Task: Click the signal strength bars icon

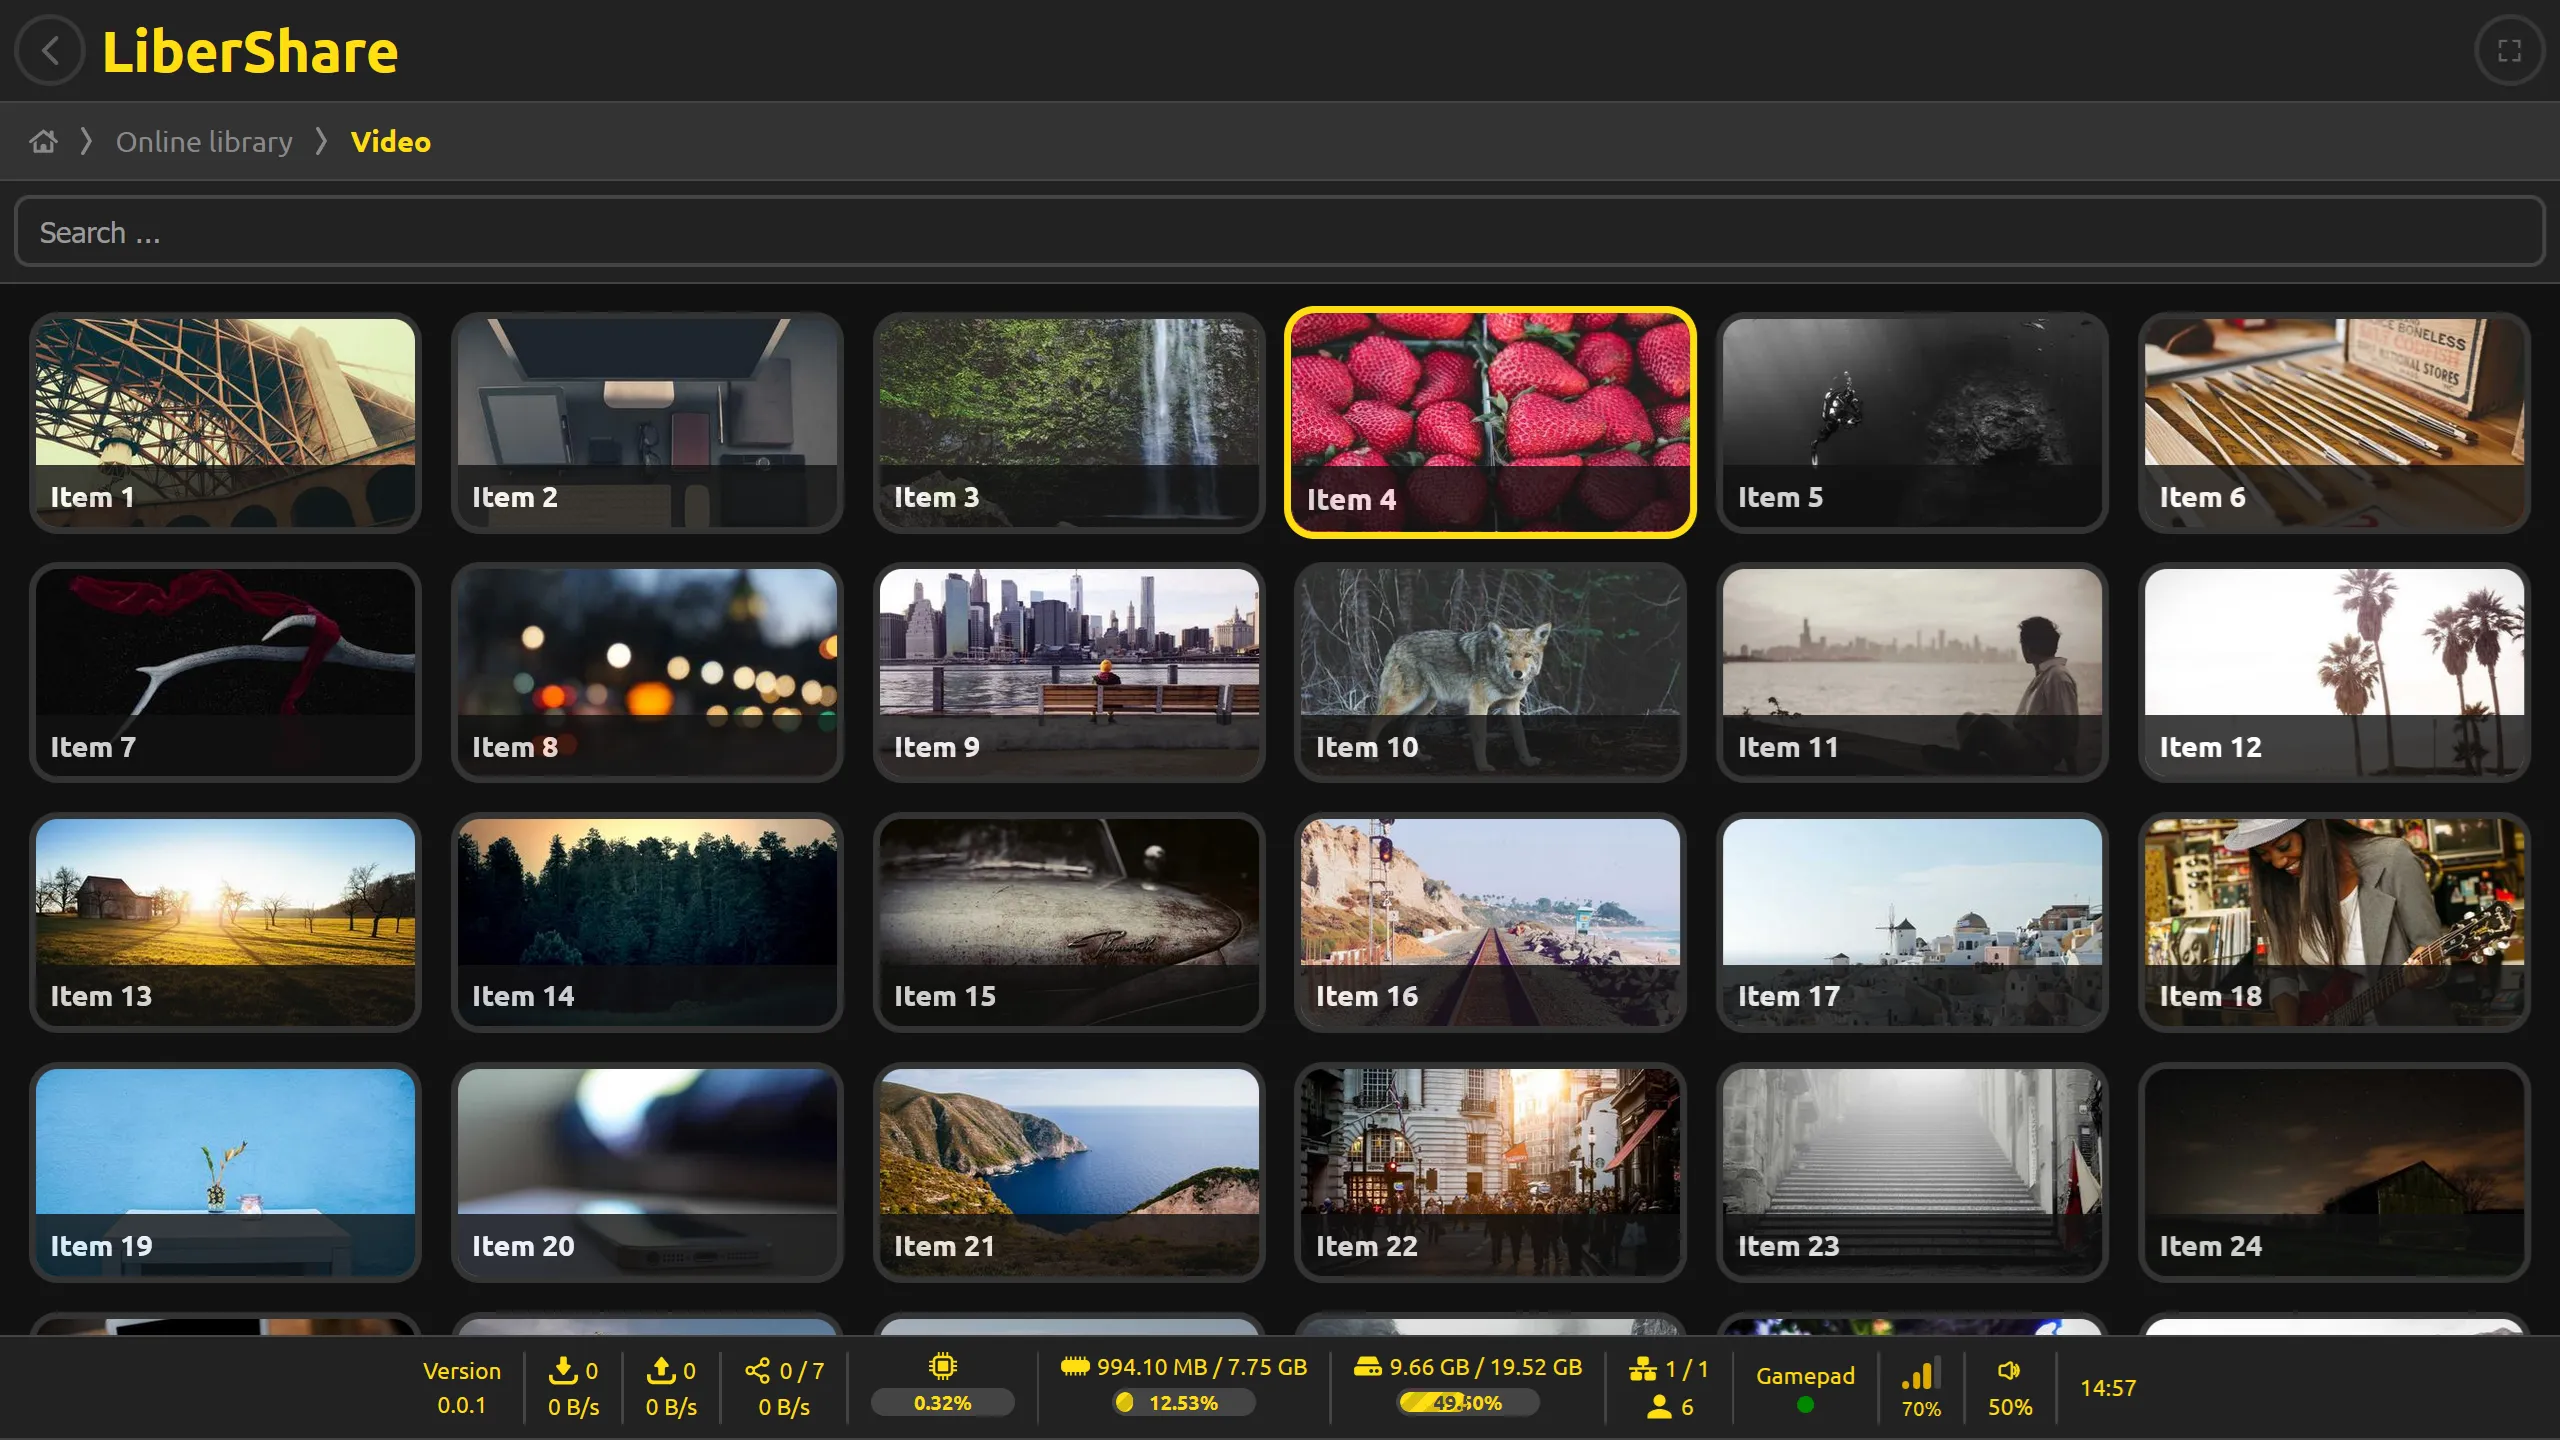Action: [x=1921, y=1373]
